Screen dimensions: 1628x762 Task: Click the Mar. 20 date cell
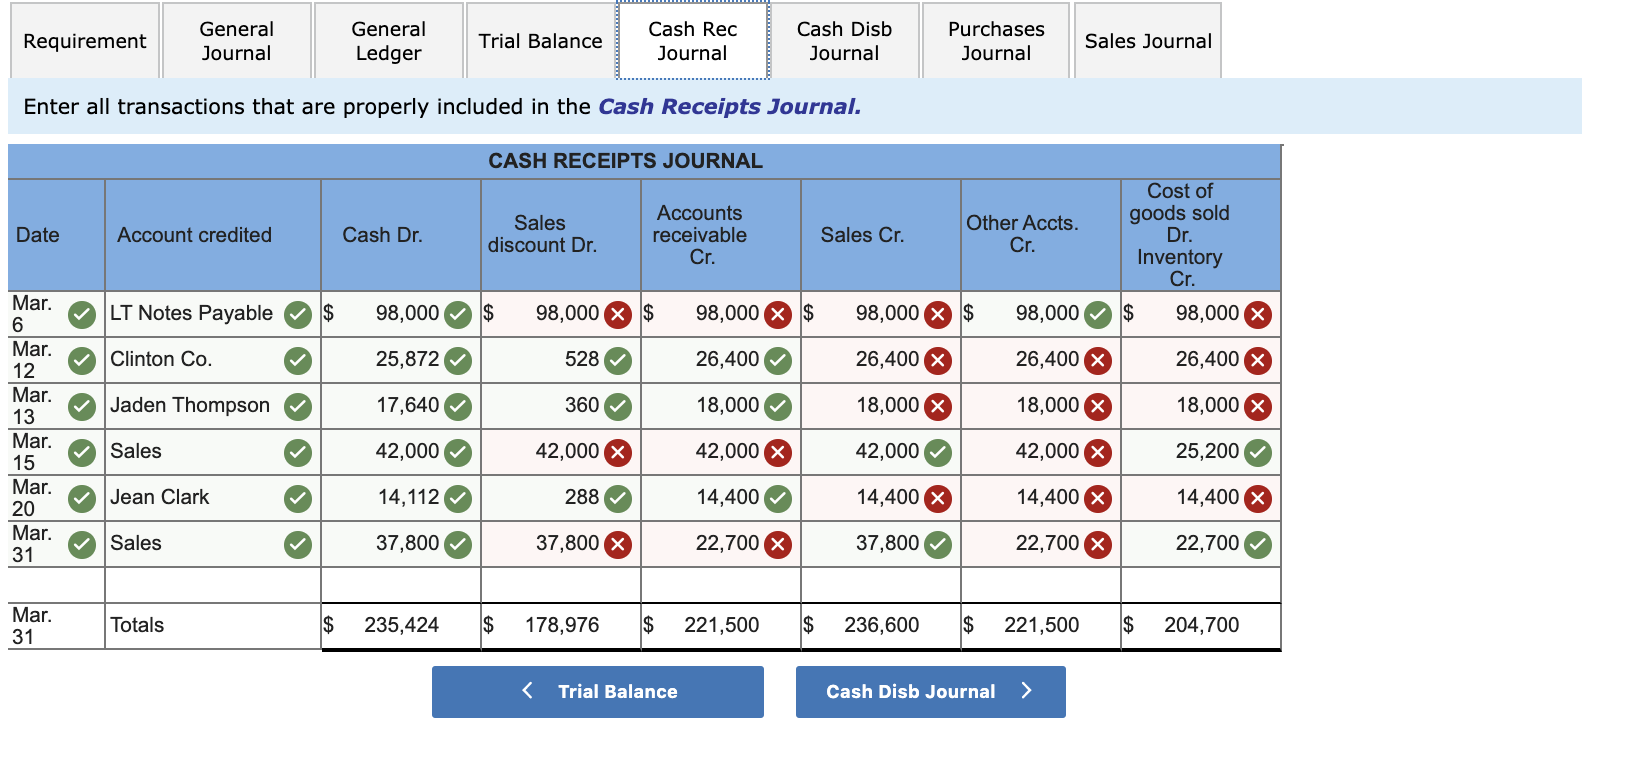[x=56, y=498]
